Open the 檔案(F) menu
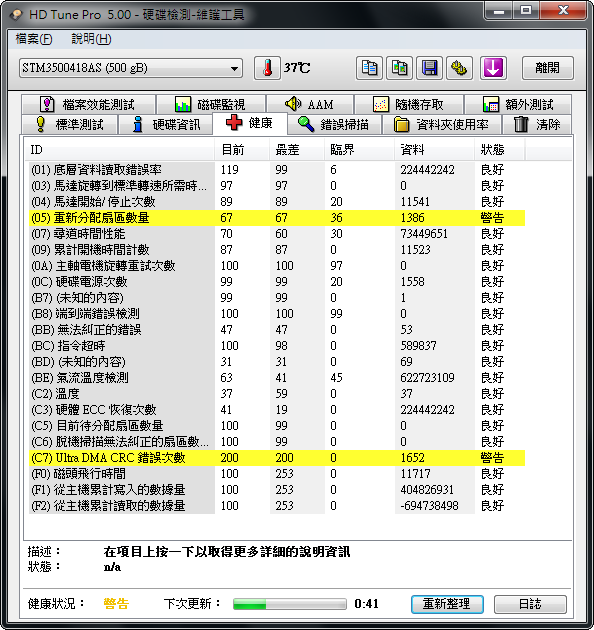 point(34,39)
